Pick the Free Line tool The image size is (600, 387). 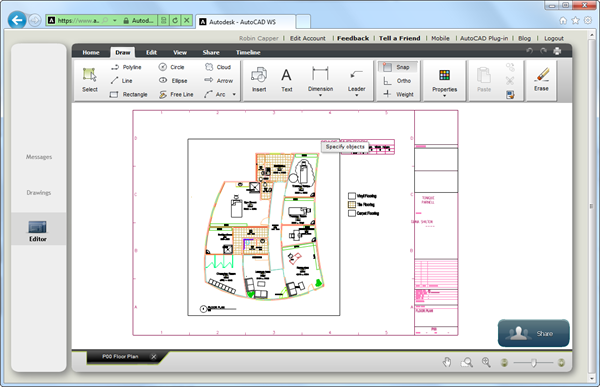pos(176,94)
